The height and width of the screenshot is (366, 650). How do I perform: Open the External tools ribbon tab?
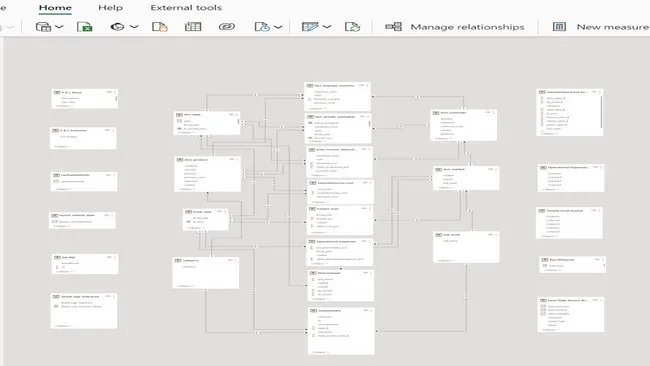coord(186,7)
